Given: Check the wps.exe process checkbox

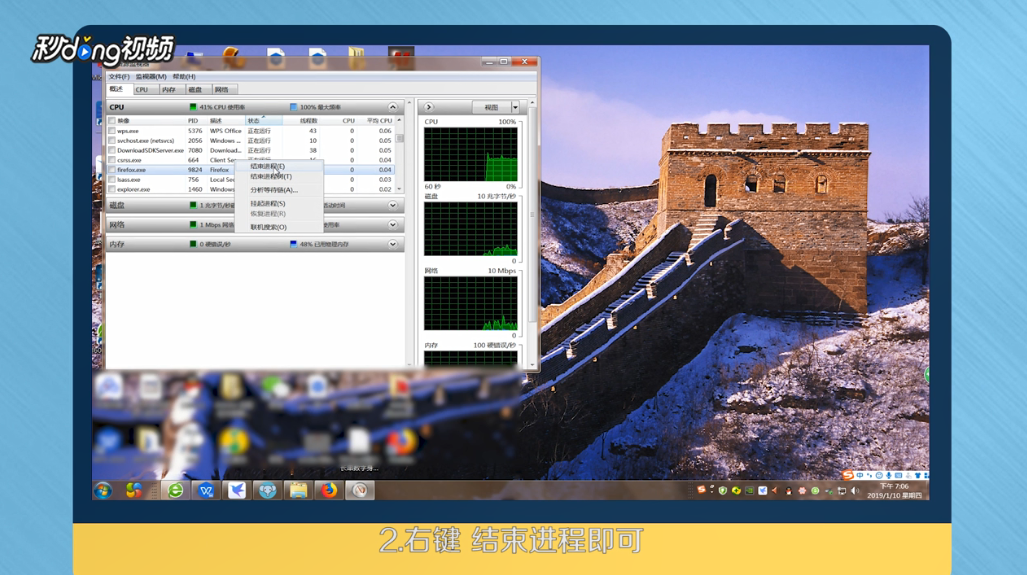Looking at the screenshot, I should [112, 130].
